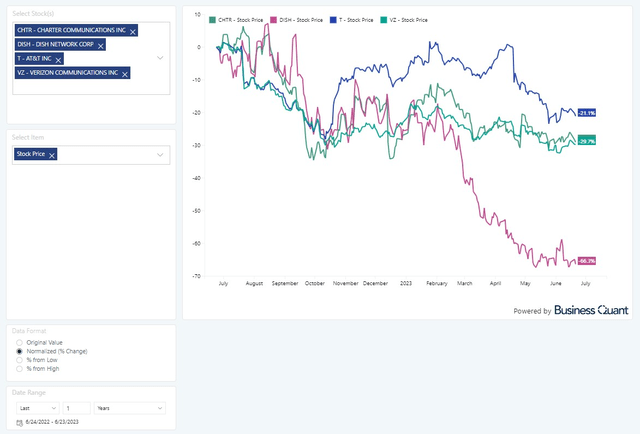Remove the Stock Price item tag
This screenshot has width=640, height=434.
click(51, 156)
